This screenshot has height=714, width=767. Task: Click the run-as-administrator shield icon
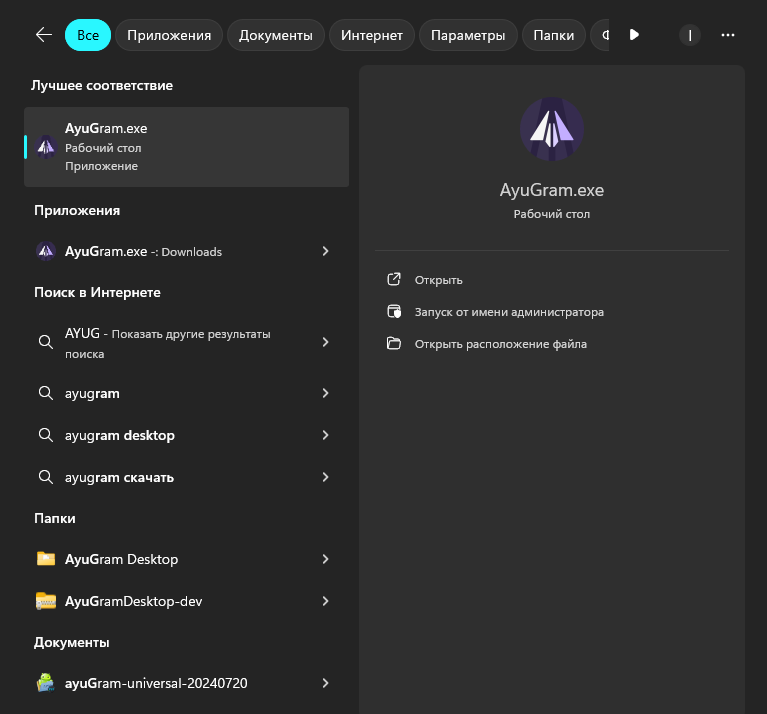tap(394, 312)
